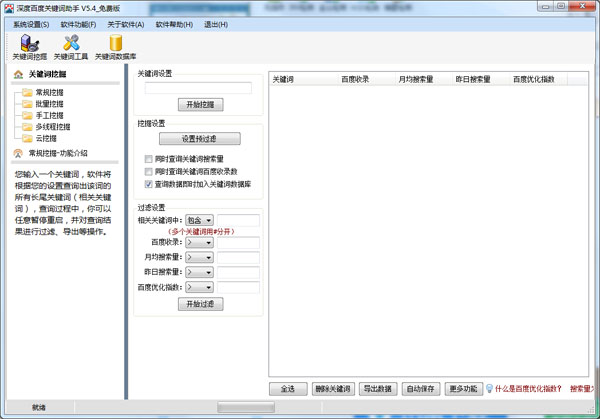Click the 就绪 status bar text

pyautogui.click(x=39, y=408)
